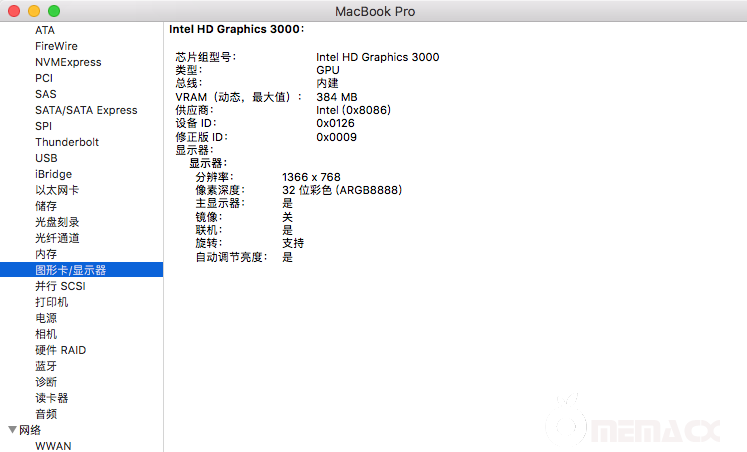Image resolution: width=747 pixels, height=452 pixels.
Task: Close the MacBook Pro window
Action: coord(14,11)
